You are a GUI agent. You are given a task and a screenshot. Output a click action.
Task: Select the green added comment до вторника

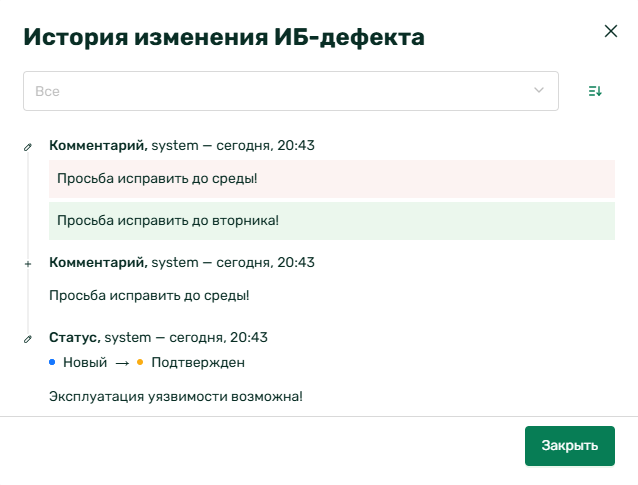pos(332,221)
